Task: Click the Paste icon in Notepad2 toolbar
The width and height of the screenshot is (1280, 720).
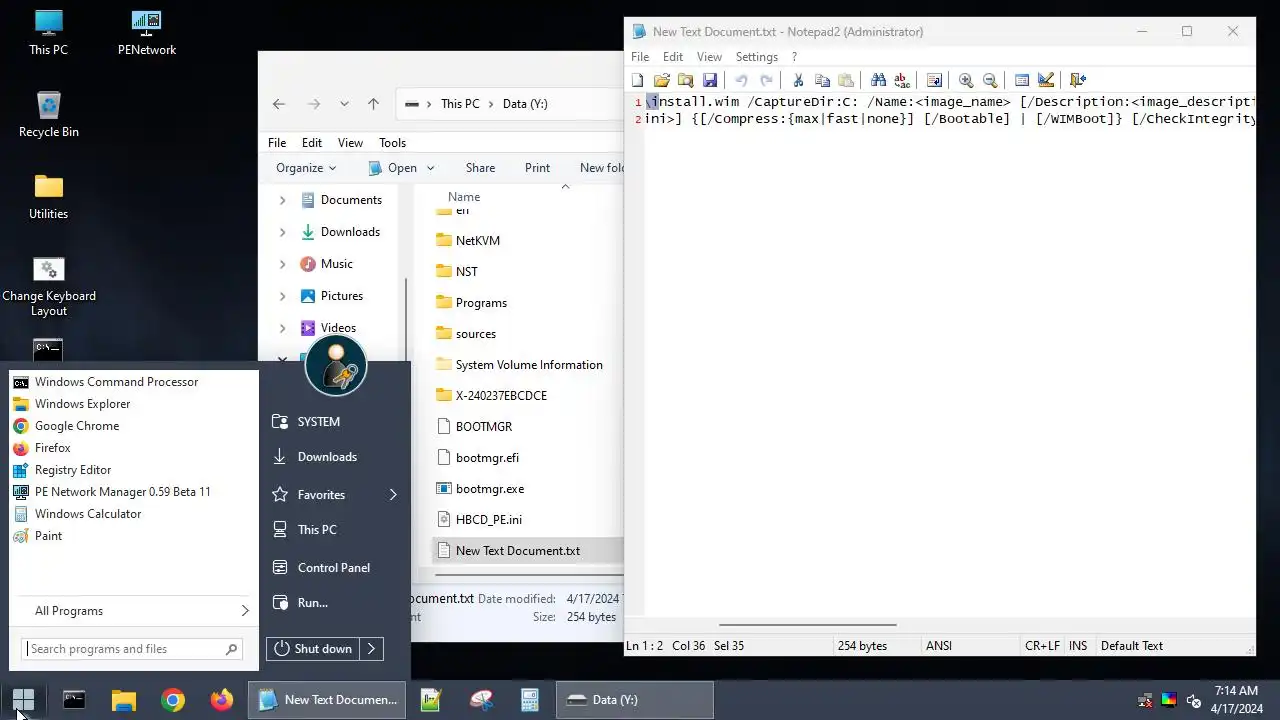Action: click(846, 80)
